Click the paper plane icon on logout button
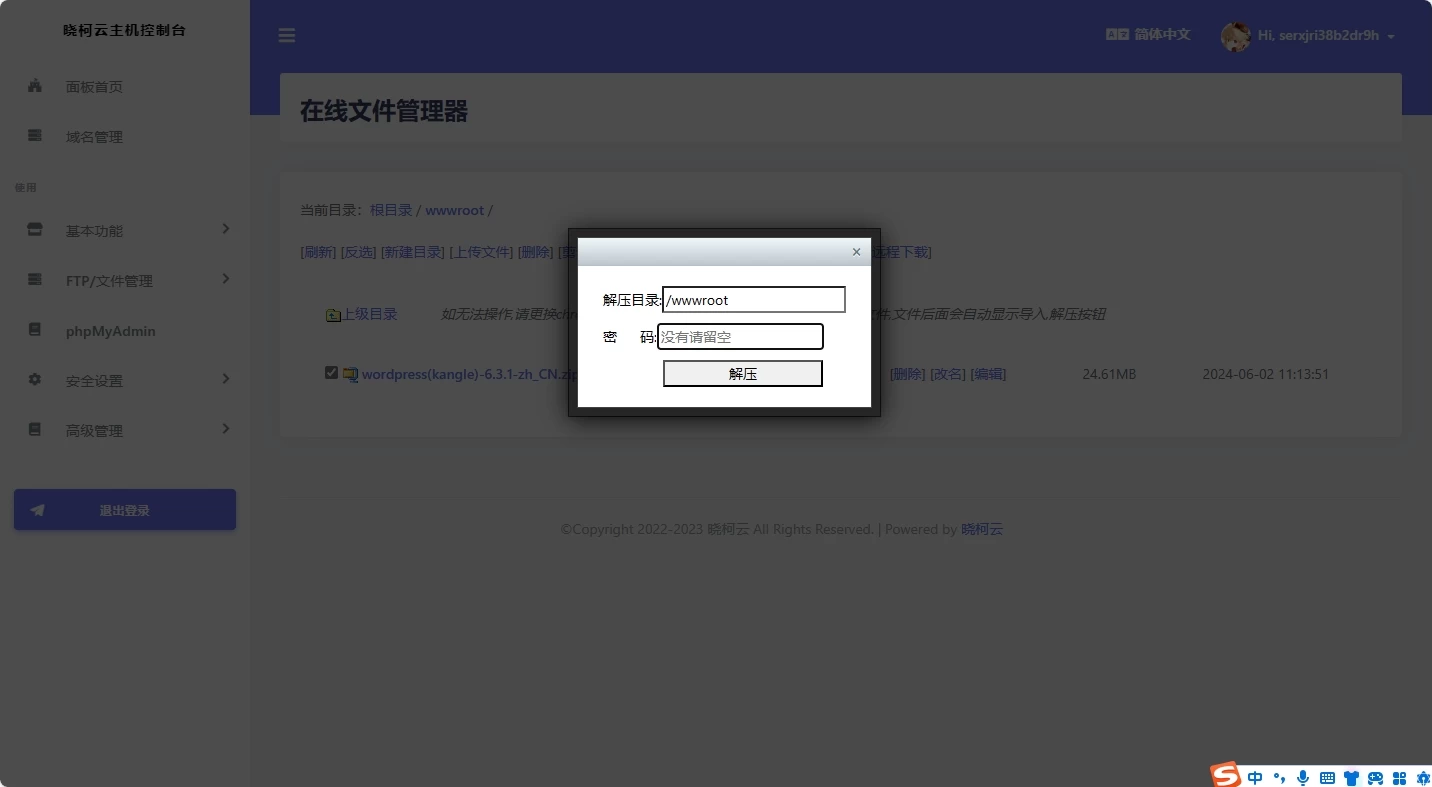Image resolution: width=1432 pixels, height=787 pixels. (x=38, y=510)
